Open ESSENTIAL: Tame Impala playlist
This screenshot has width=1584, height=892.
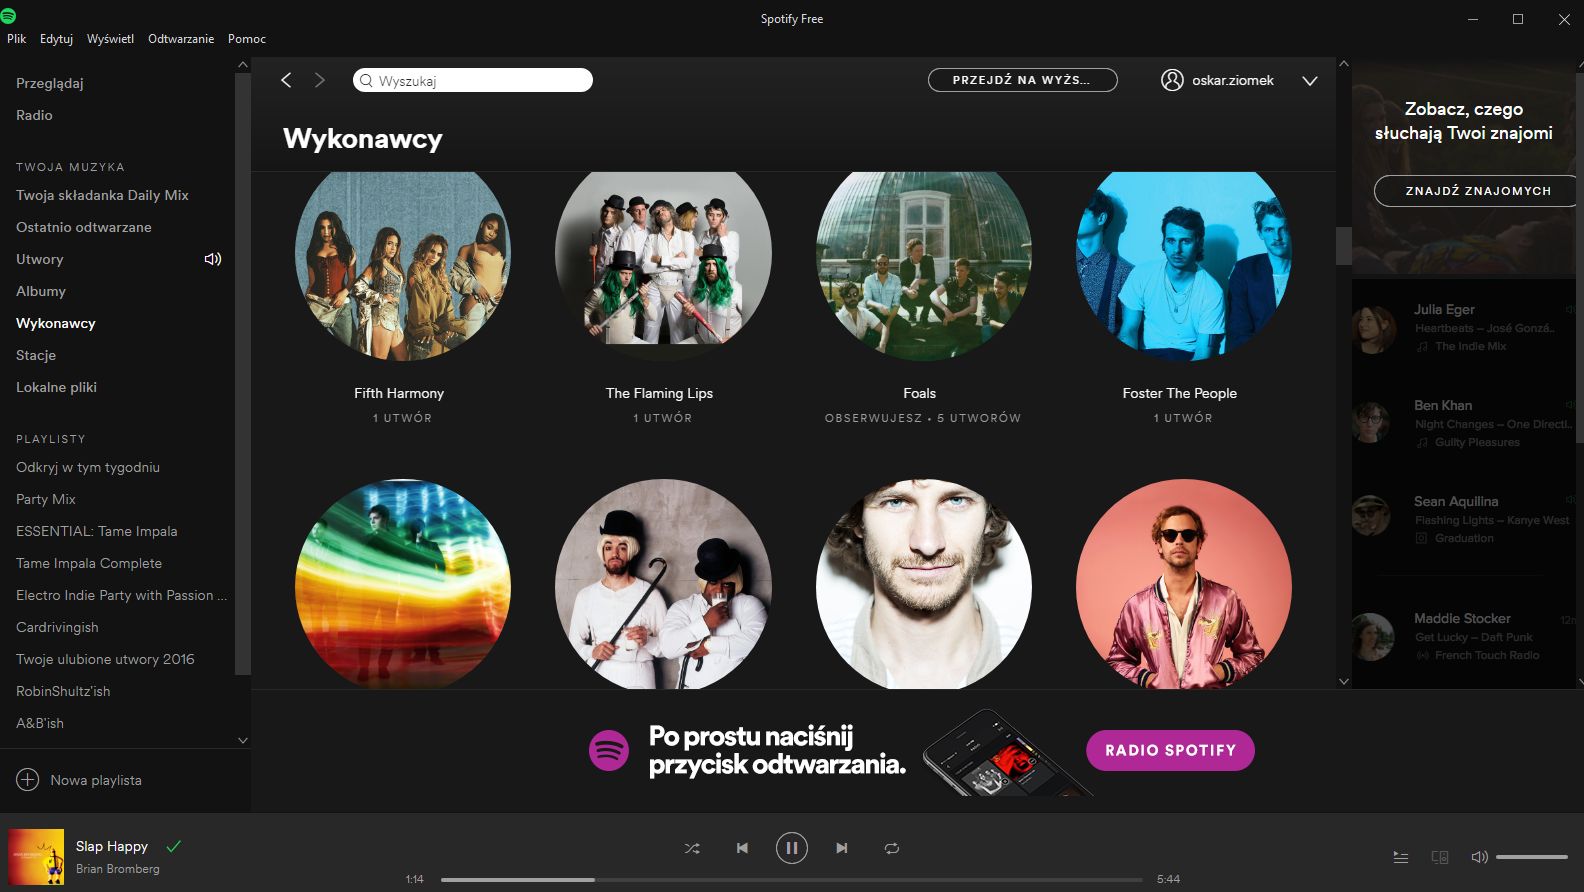pyautogui.click(x=97, y=531)
